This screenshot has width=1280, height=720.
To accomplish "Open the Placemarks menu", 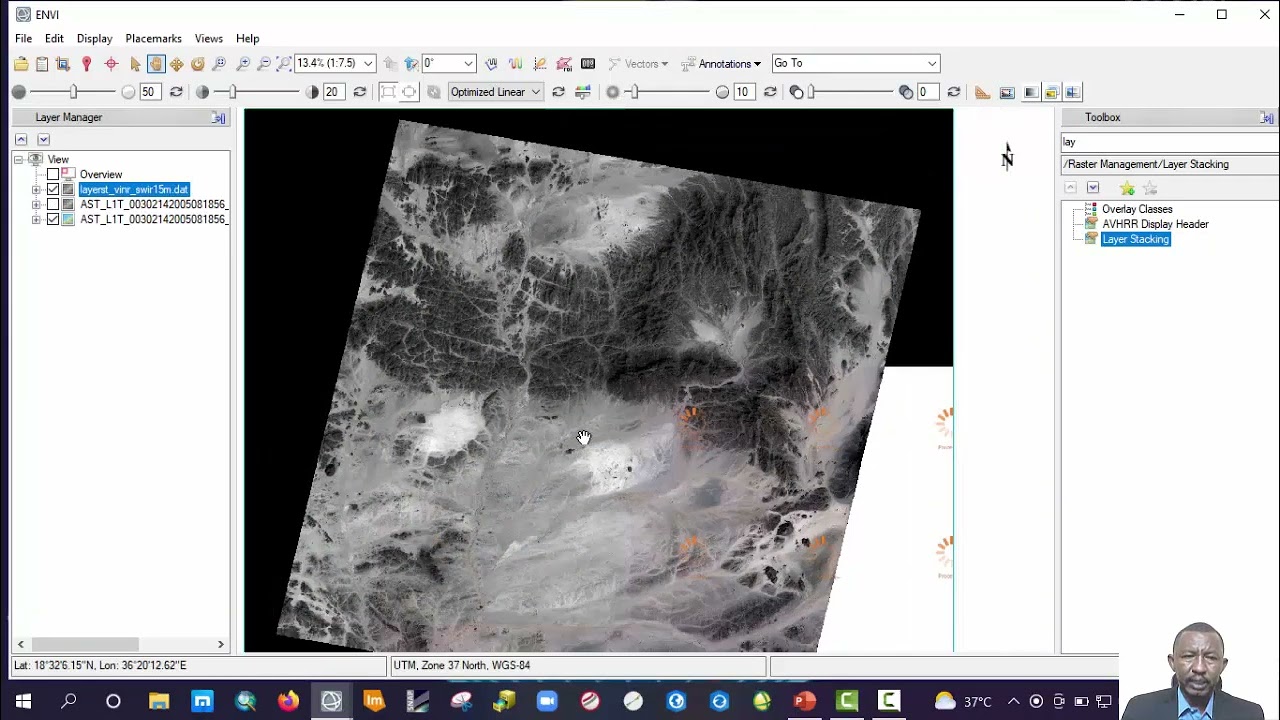I will point(153,39).
